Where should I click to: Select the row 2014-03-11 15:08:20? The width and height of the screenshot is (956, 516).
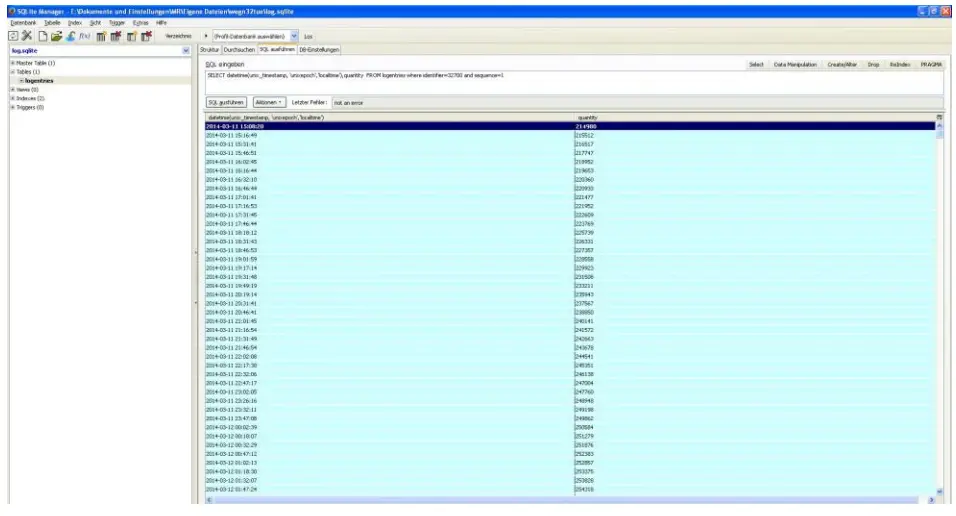570,126
